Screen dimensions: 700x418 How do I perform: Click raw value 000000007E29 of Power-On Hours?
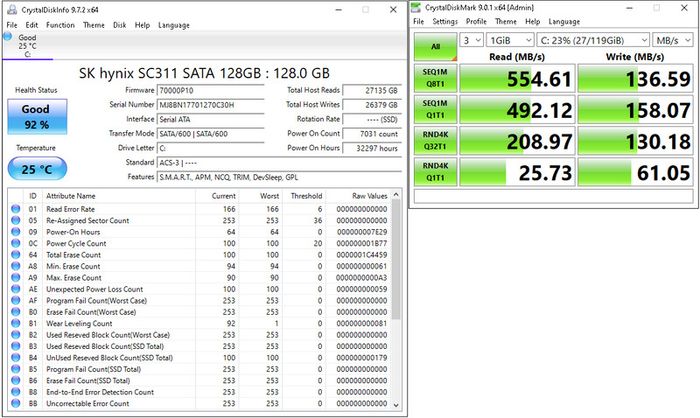click(x=362, y=232)
